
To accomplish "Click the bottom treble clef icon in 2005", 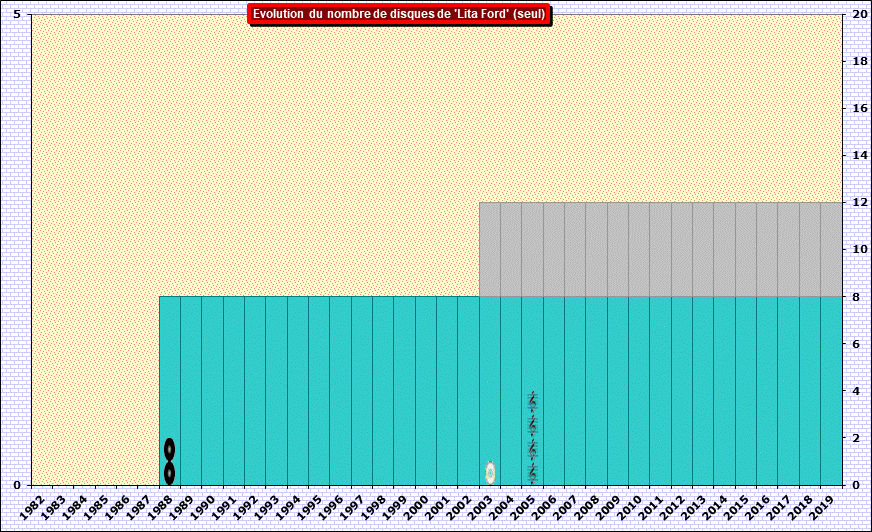I will (532, 473).
